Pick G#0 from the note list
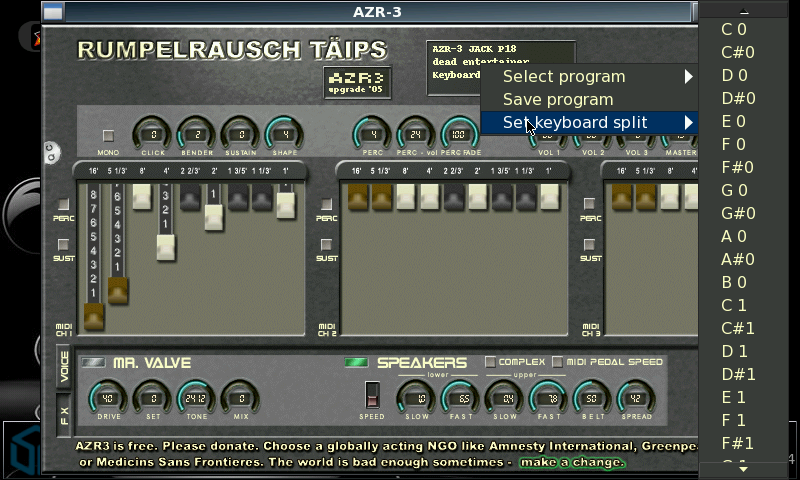 743,213
